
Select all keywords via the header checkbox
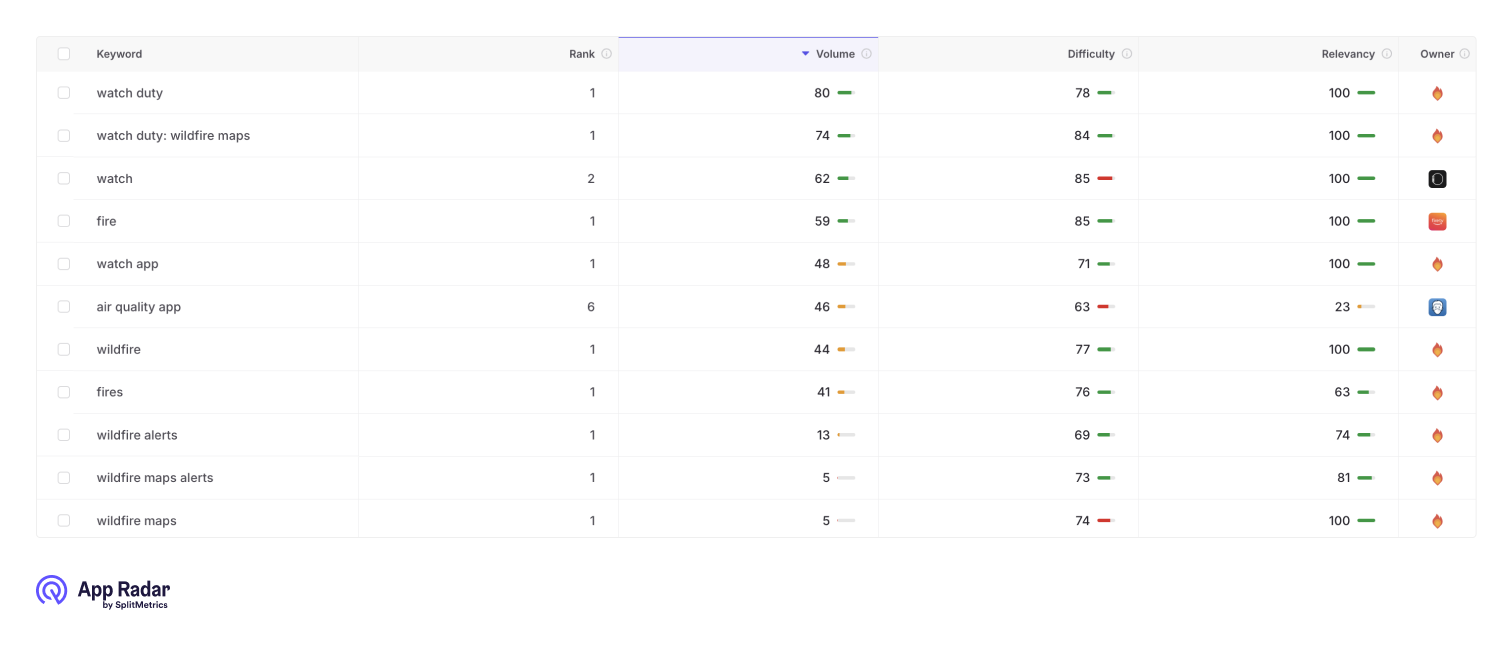tap(64, 54)
